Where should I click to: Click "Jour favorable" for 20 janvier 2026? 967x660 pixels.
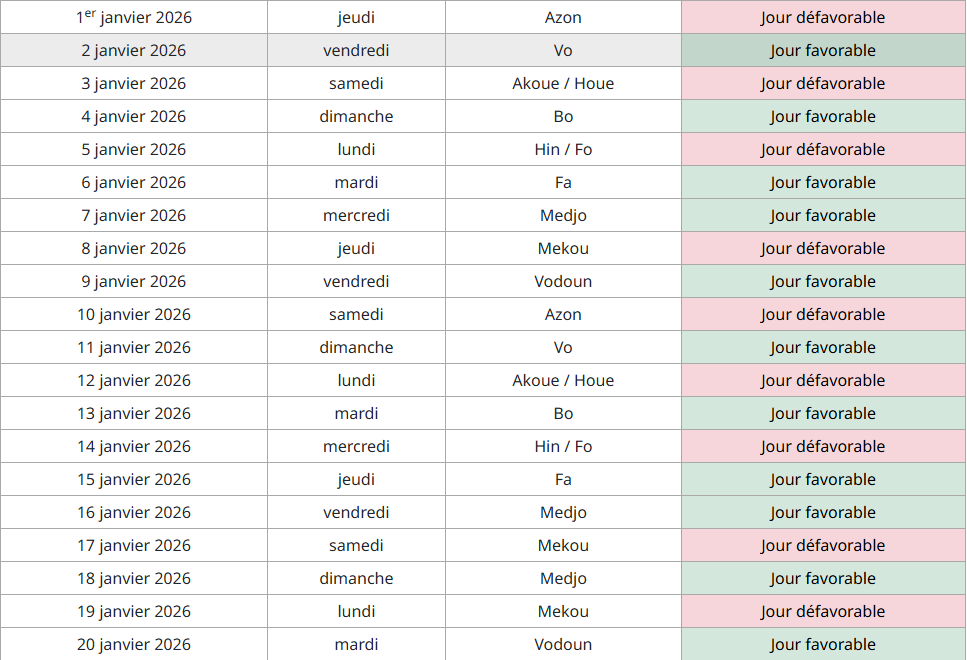pyautogui.click(x=822, y=645)
